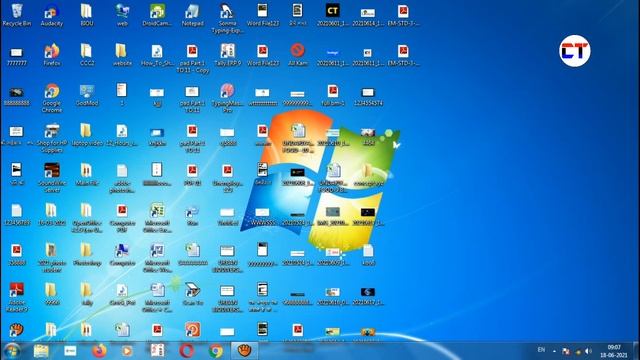Click the 16-03-2021 folder
The height and width of the screenshot is (360, 640).
pos(52,215)
